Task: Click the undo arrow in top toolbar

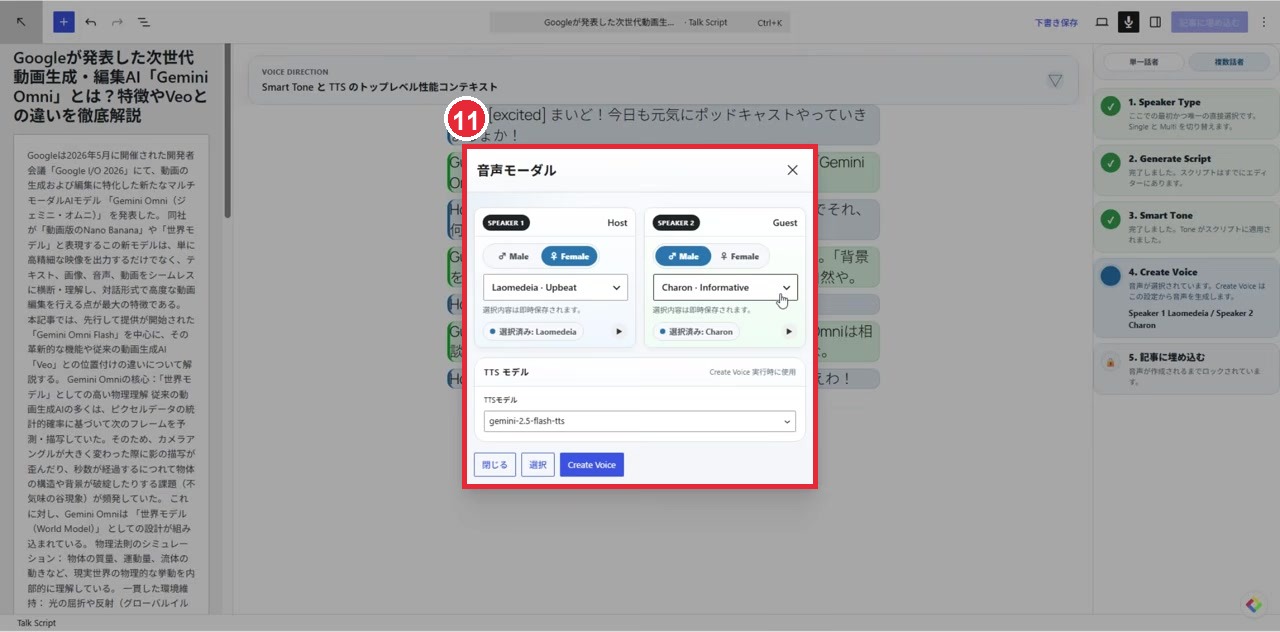Action: [91, 22]
